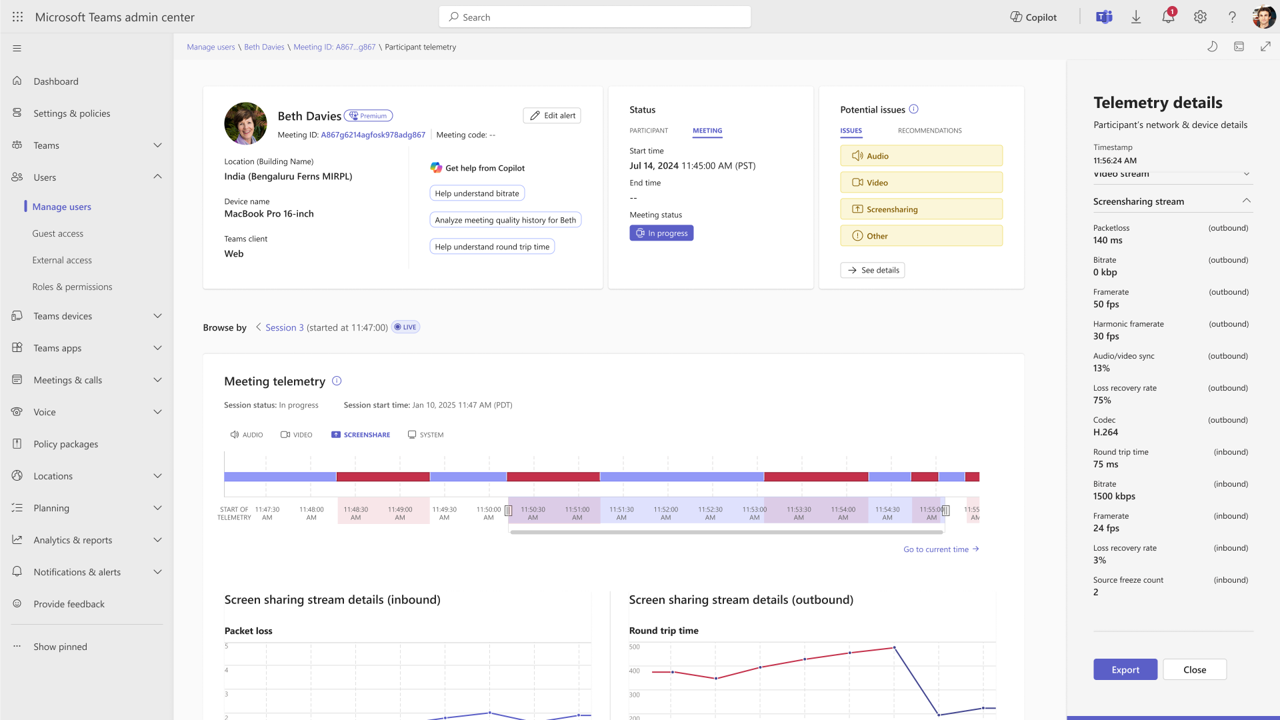Switch telemetry to the Video tab

click(296, 435)
